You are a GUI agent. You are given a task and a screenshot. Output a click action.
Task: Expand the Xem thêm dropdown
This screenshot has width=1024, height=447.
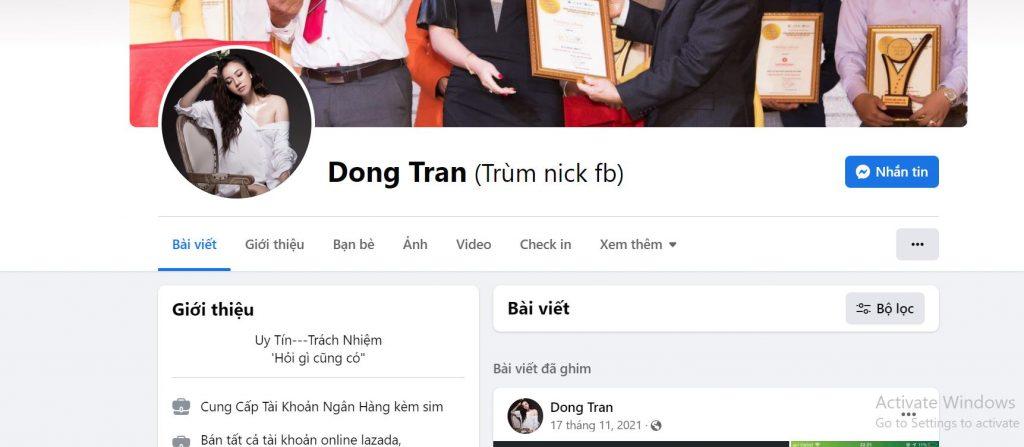click(637, 244)
